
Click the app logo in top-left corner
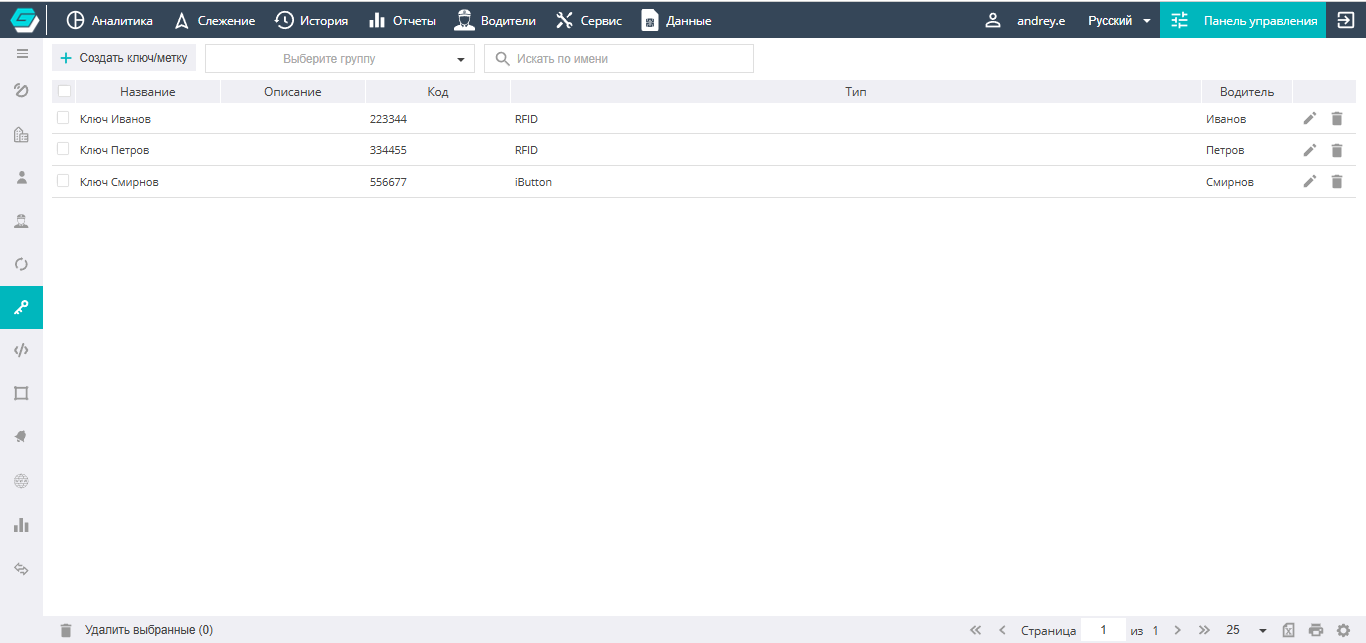(x=23, y=20)
